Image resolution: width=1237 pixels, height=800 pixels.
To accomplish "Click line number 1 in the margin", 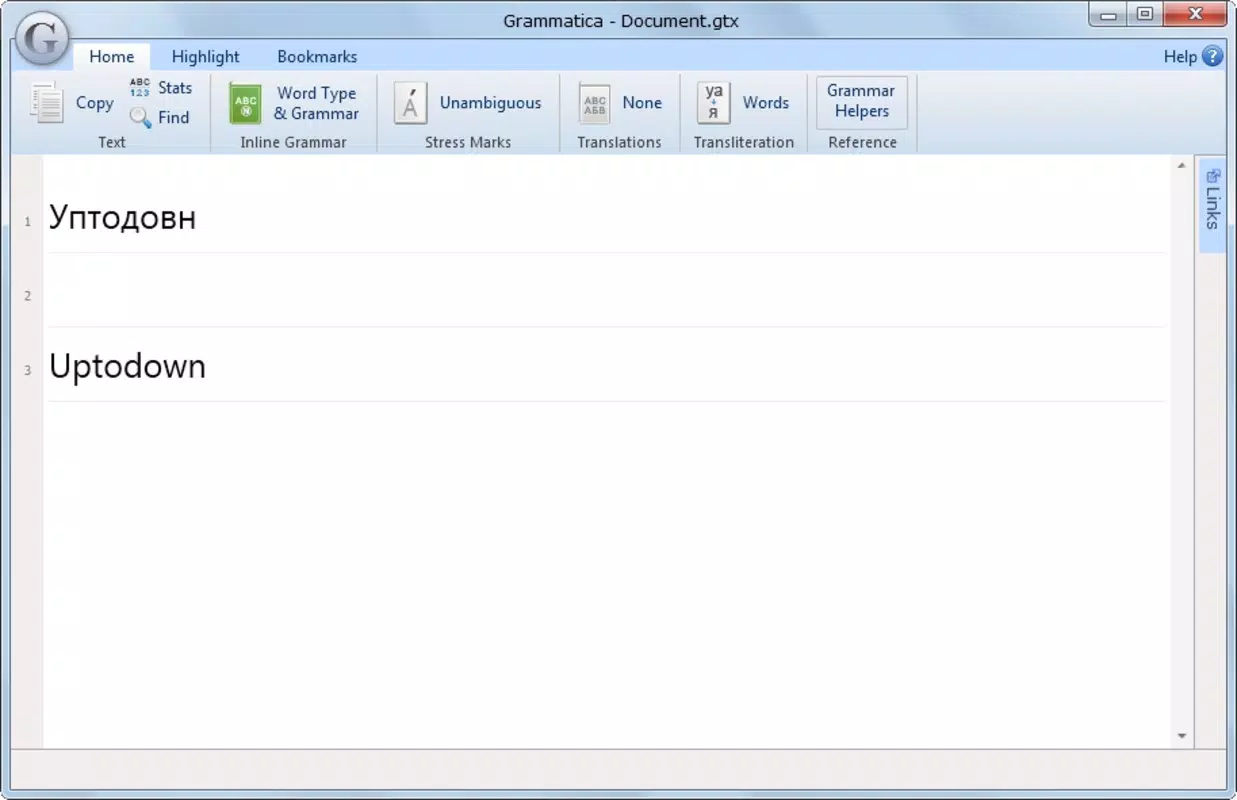I will (x=28, y=221).
